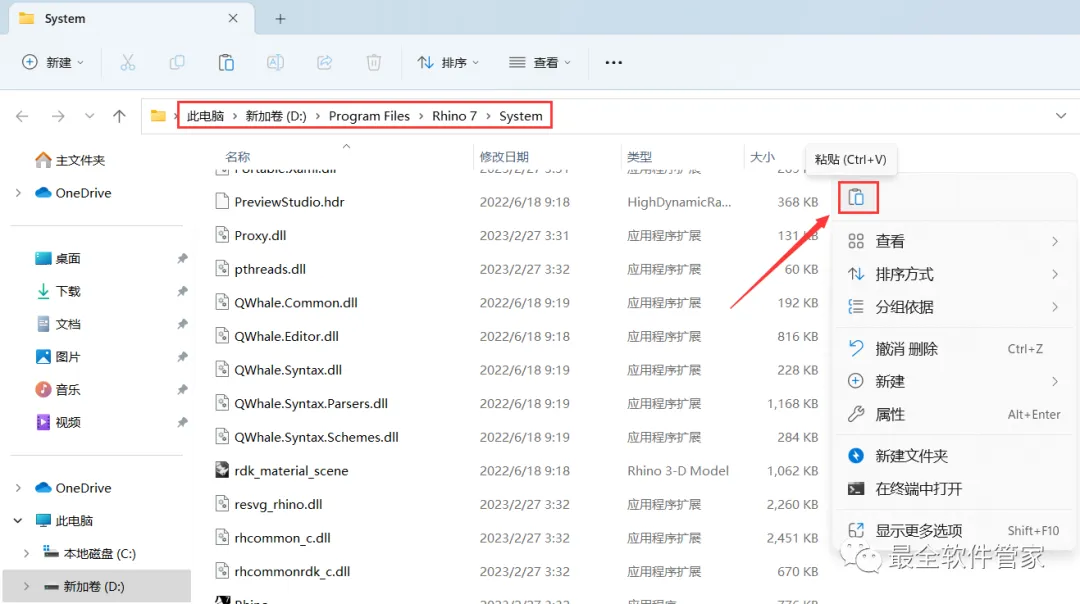Image resolution: width=1080 pixels, height=604 pixels.
Task: Click the Rename icon in toolbar
Action: [x=276, y=63]
